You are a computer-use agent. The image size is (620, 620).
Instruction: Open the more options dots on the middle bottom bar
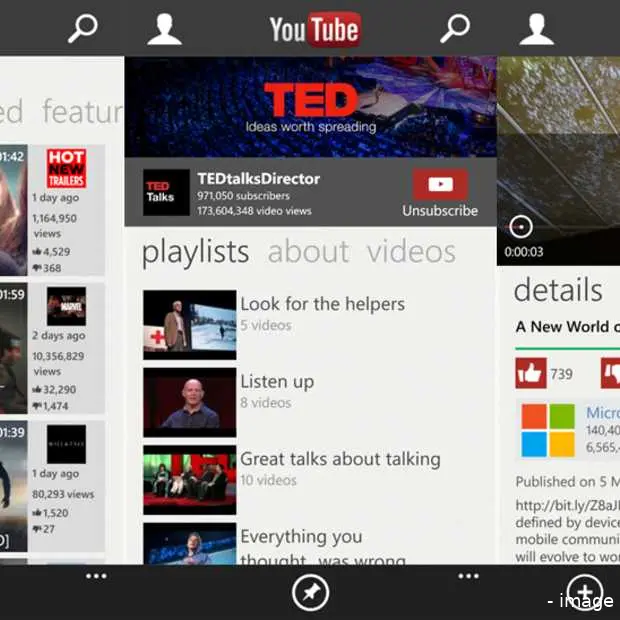[469, 576]
